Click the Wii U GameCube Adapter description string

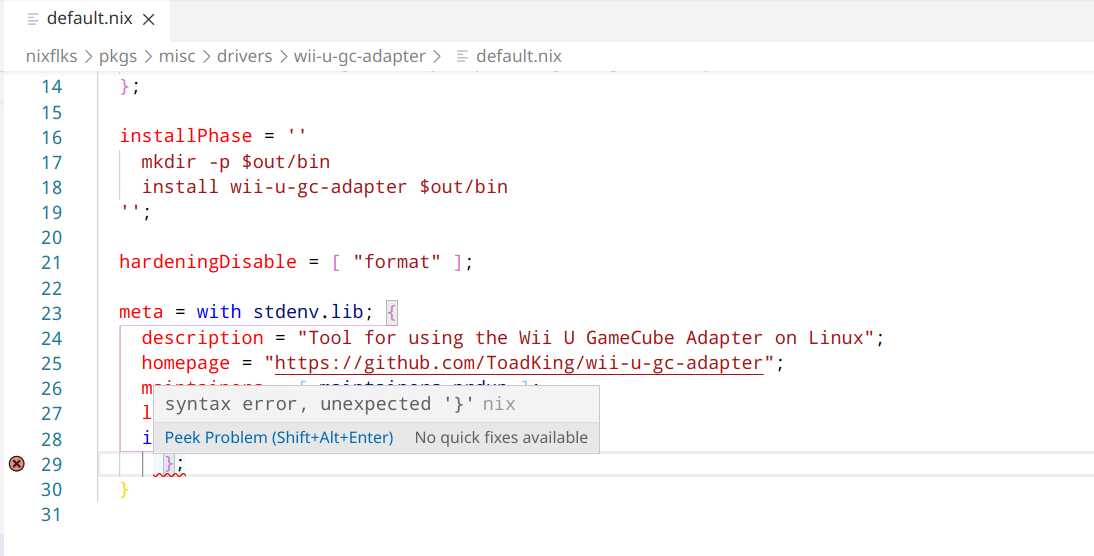pos(585,338)
